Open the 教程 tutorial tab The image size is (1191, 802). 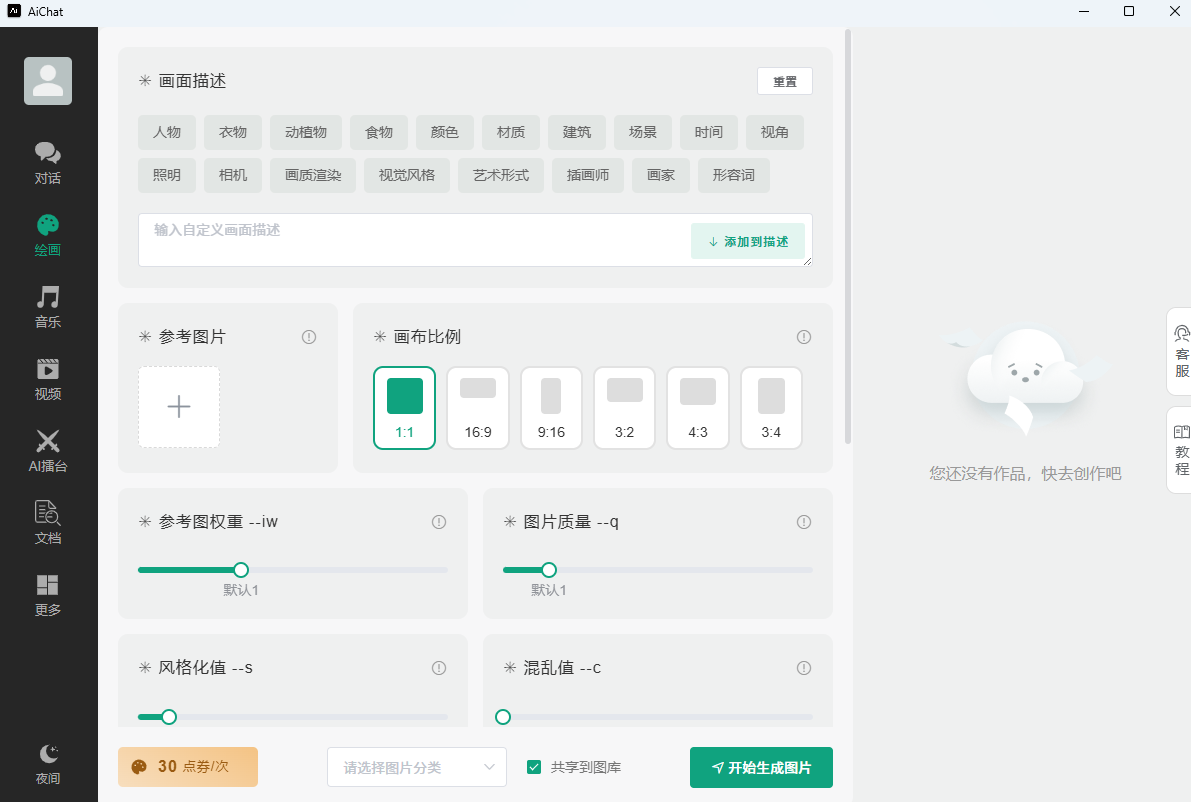coord(1181,450)
